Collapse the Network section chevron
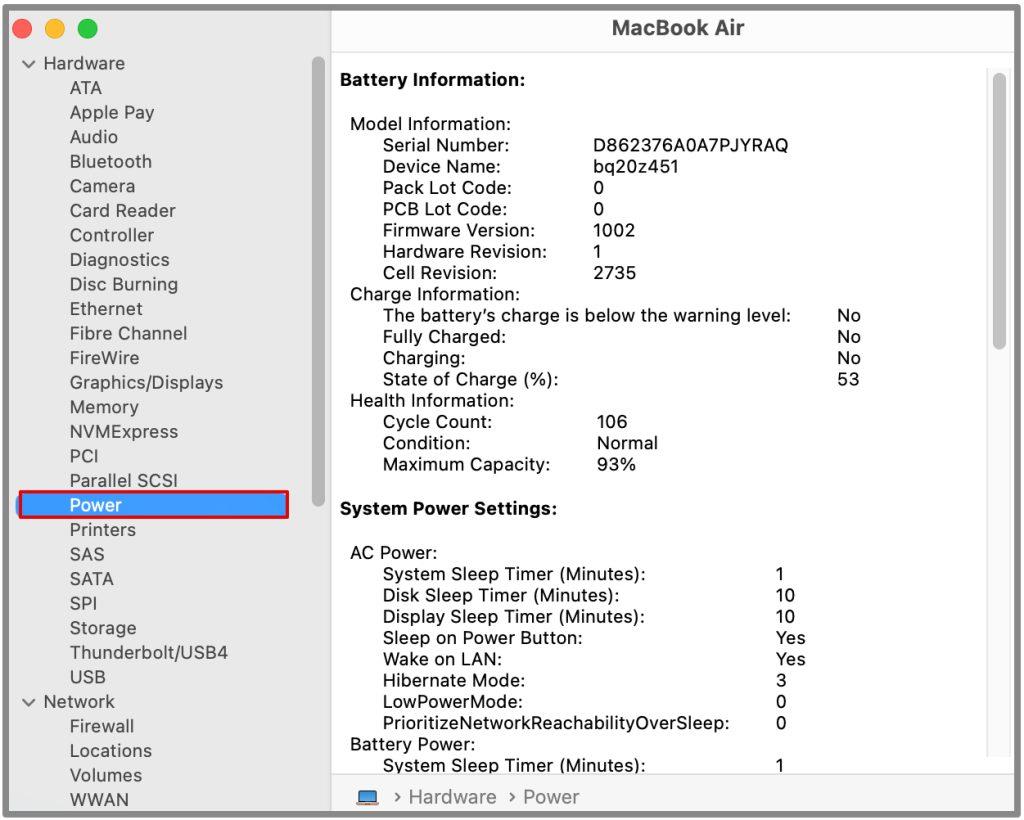Image resolution: width=1024 pixels, height=820 pixels. tap(29, 702)
